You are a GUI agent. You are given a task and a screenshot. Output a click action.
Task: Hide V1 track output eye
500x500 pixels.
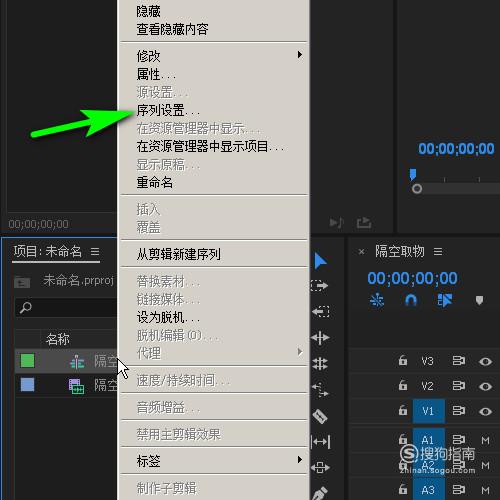pyautogui.click(x=485, y=412)
